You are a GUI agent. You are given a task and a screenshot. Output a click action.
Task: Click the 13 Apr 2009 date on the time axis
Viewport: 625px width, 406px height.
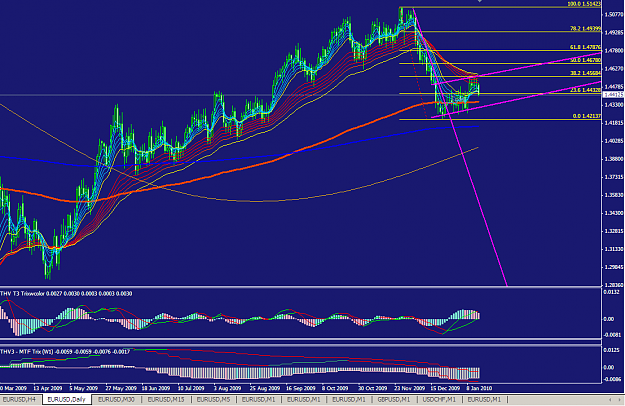(47, 388)
